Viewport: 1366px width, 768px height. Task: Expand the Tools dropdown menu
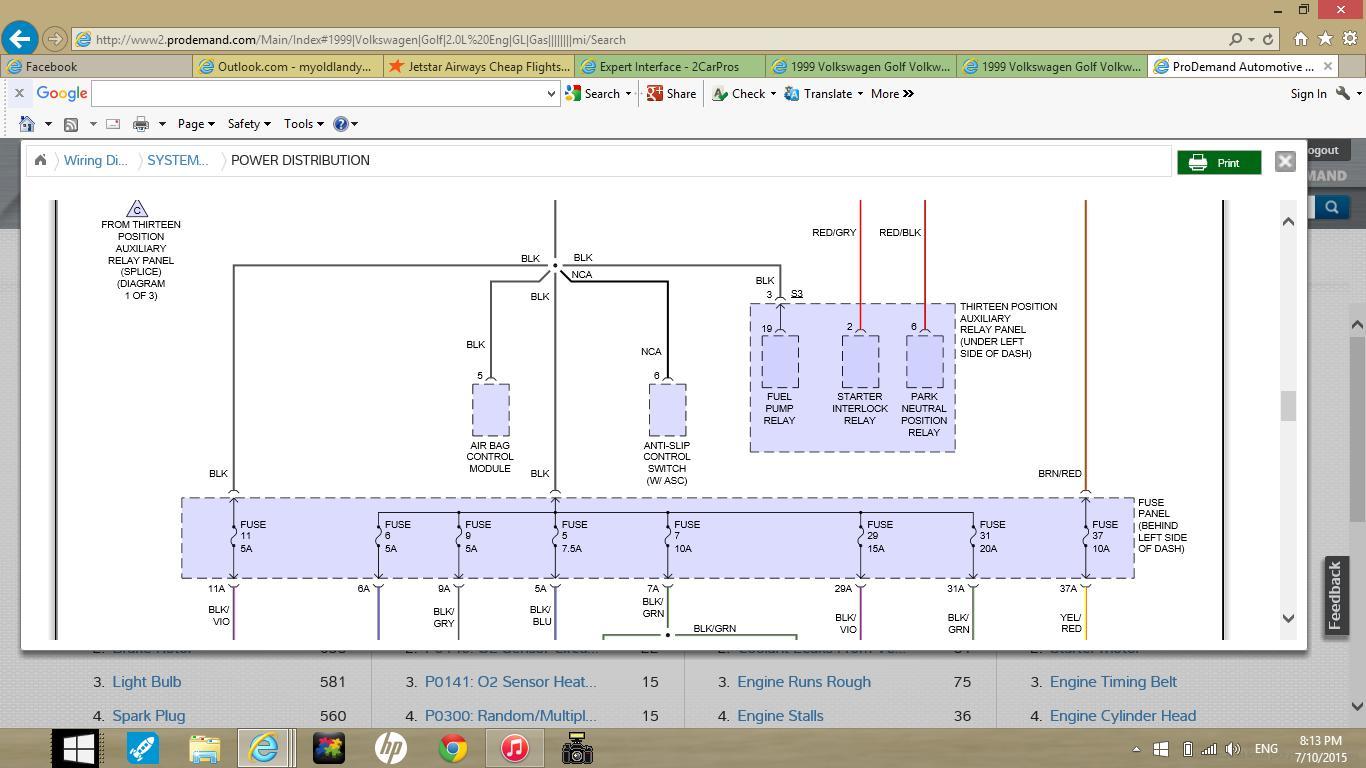(303, 124)
